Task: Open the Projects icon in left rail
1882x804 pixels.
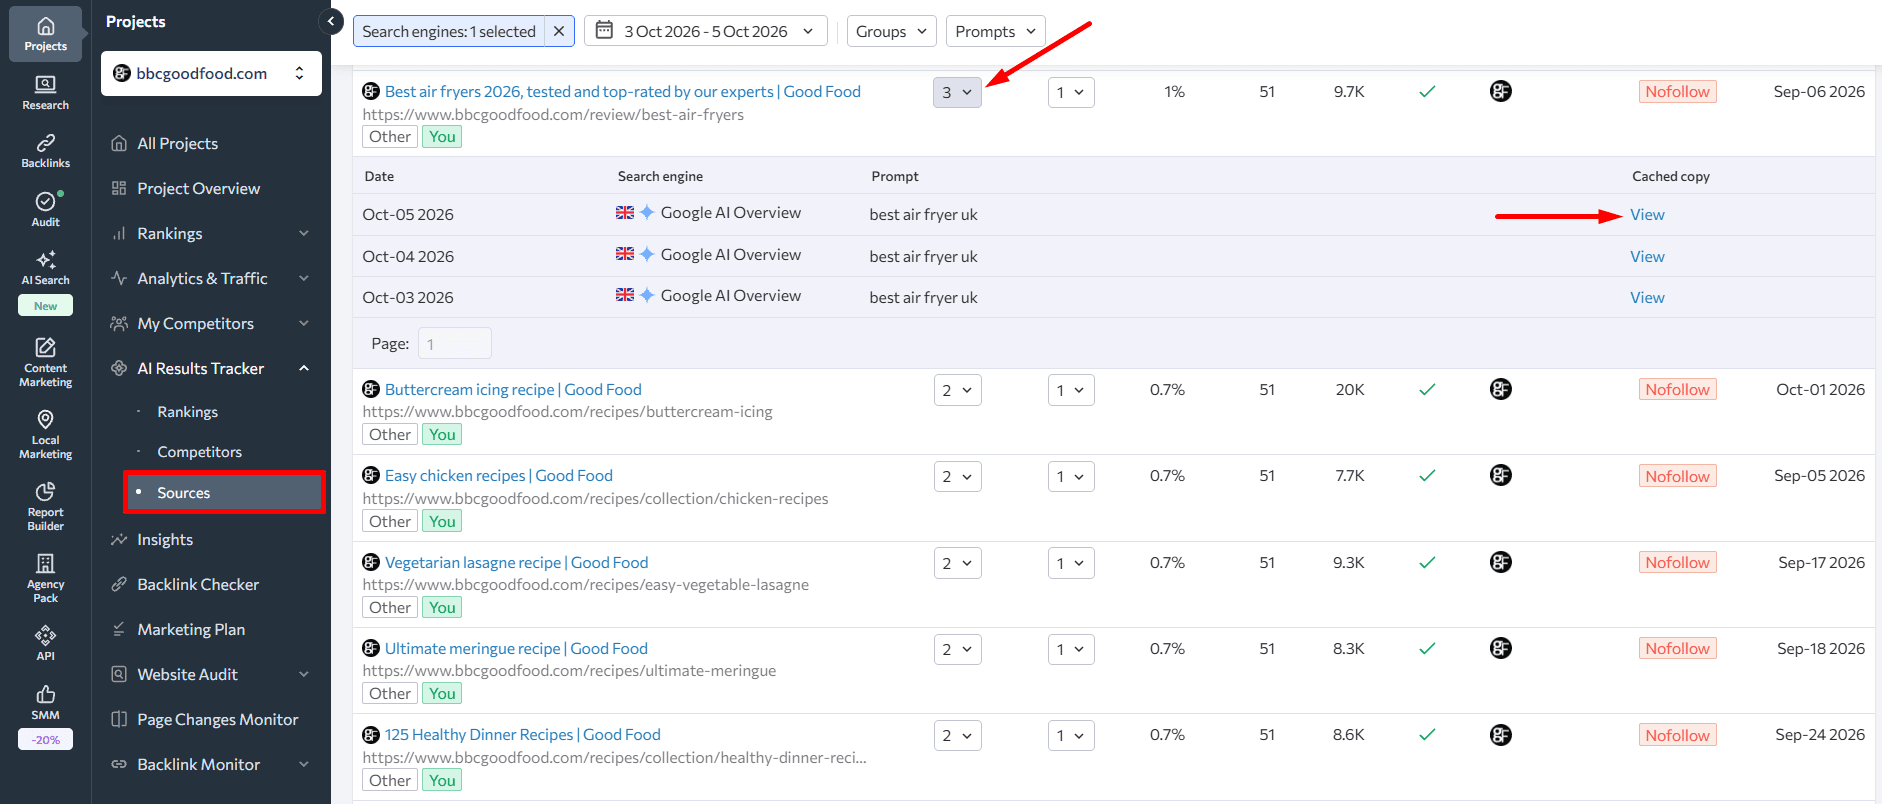Action: pos(45,34)
